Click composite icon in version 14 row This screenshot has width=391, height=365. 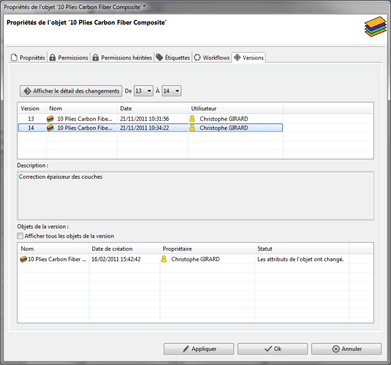(x=50, y=128)
